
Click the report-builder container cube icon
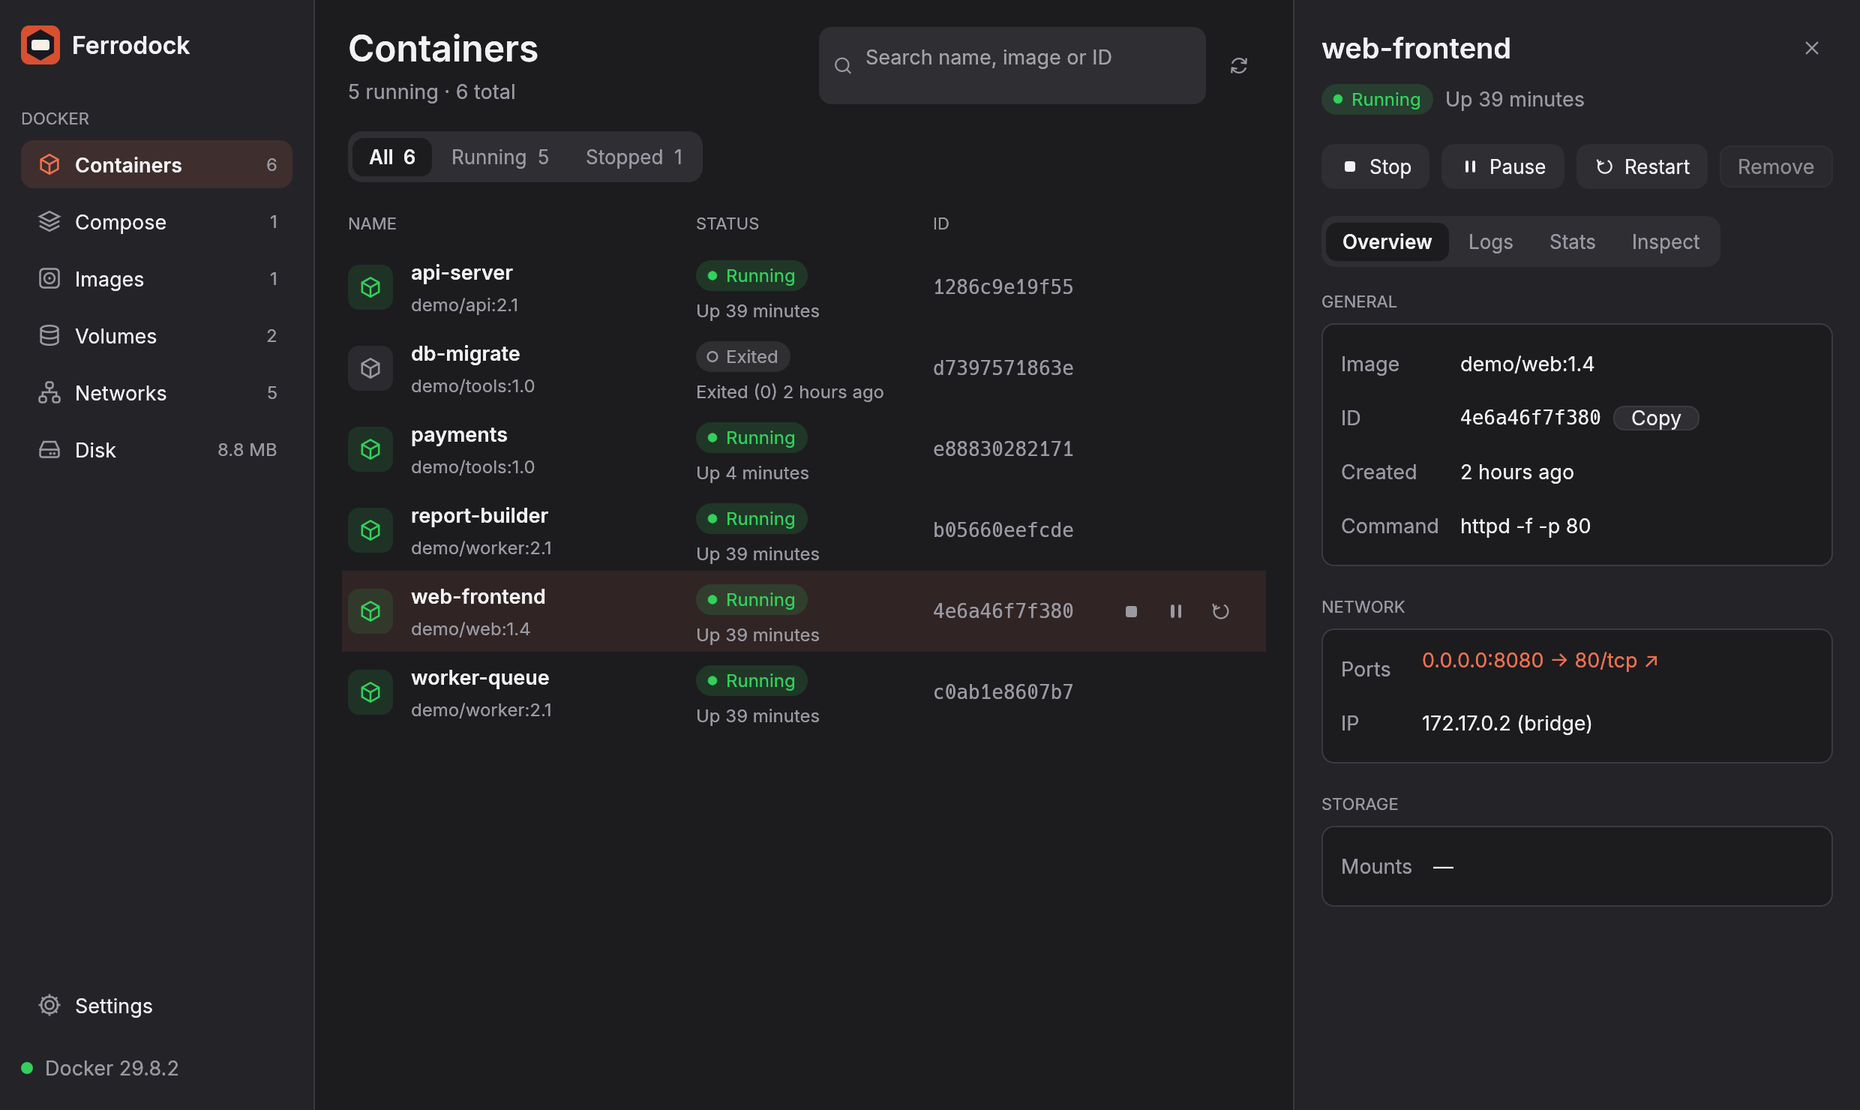pos(370,531)
